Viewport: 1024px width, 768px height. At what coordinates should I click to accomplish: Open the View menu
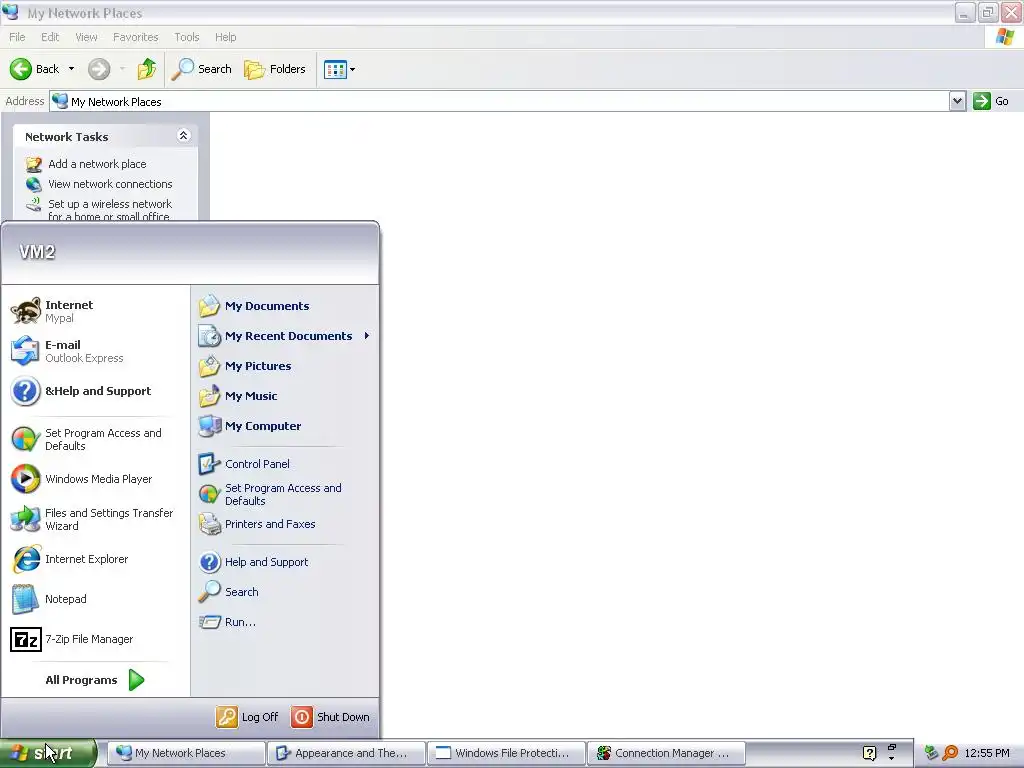point(86,37)
